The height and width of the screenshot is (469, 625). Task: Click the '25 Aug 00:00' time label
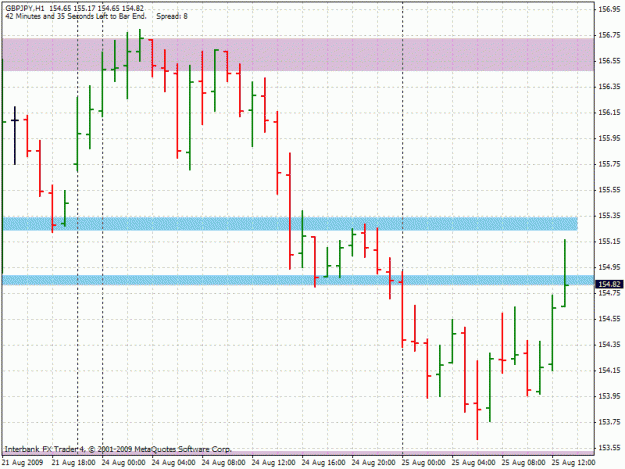tap(423, 463)
